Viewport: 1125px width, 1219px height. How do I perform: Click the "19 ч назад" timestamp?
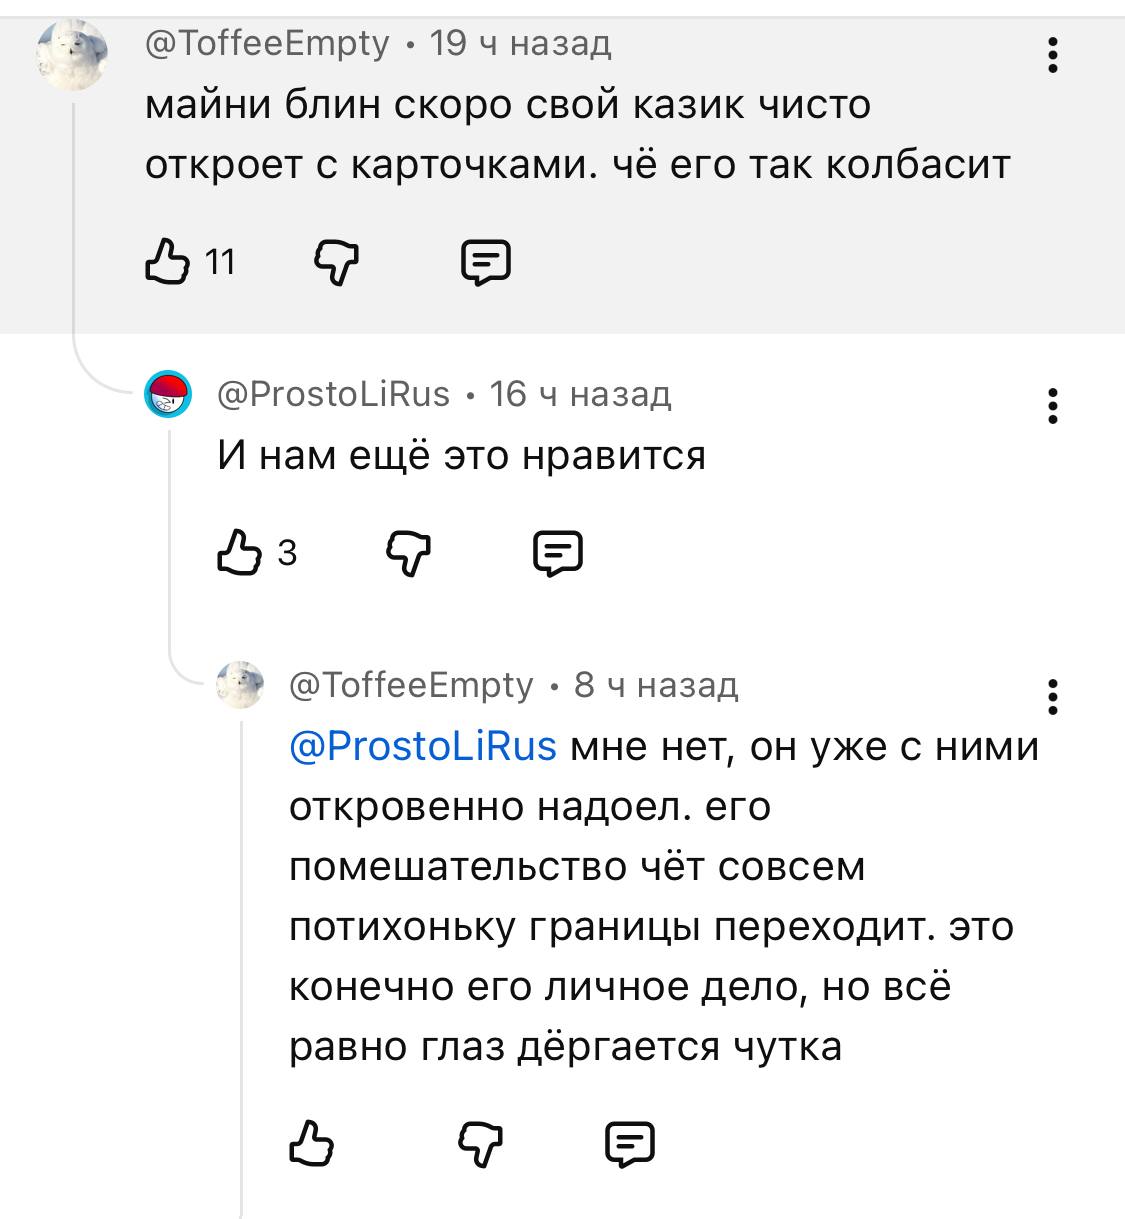pyautogui.click(x=520, y=43)
